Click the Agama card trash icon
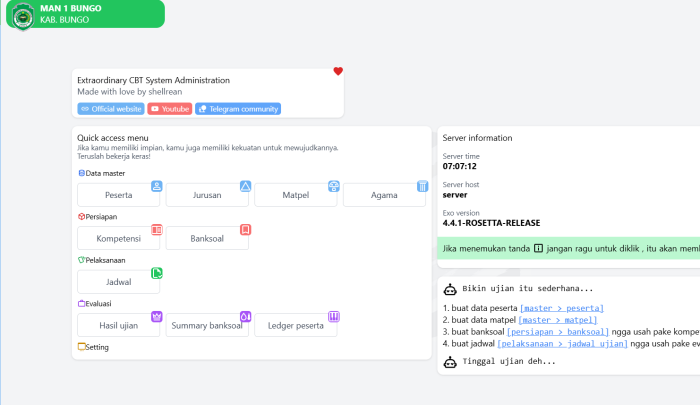This screenshot has height=405, width=700. coord(422,186)
